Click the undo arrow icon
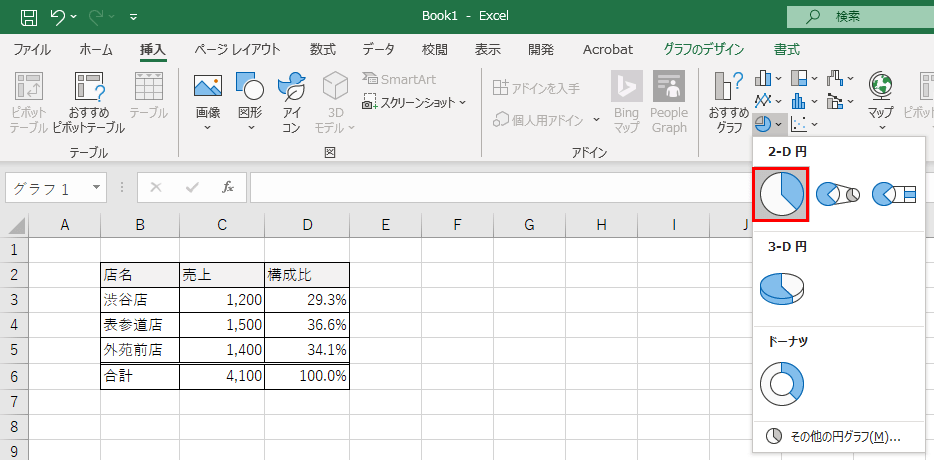Image resolution: width=934 pixels, height=460 pixels. pos(58,17)
